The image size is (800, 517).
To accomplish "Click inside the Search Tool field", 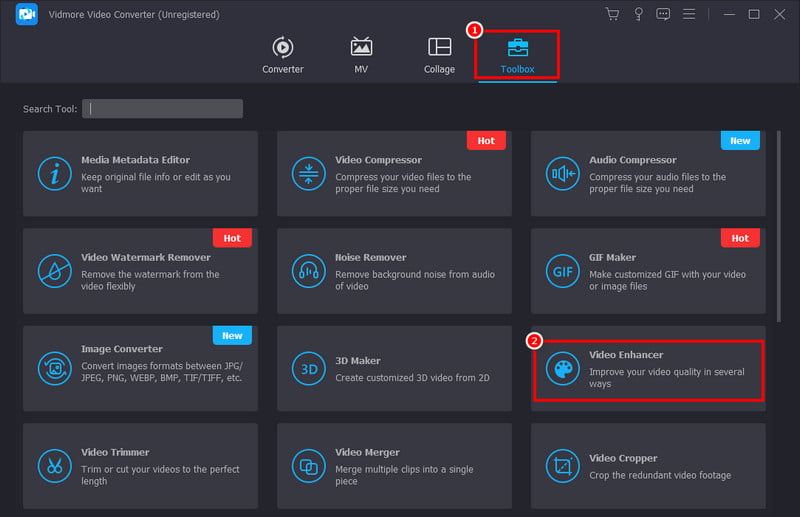I will 162,109.
